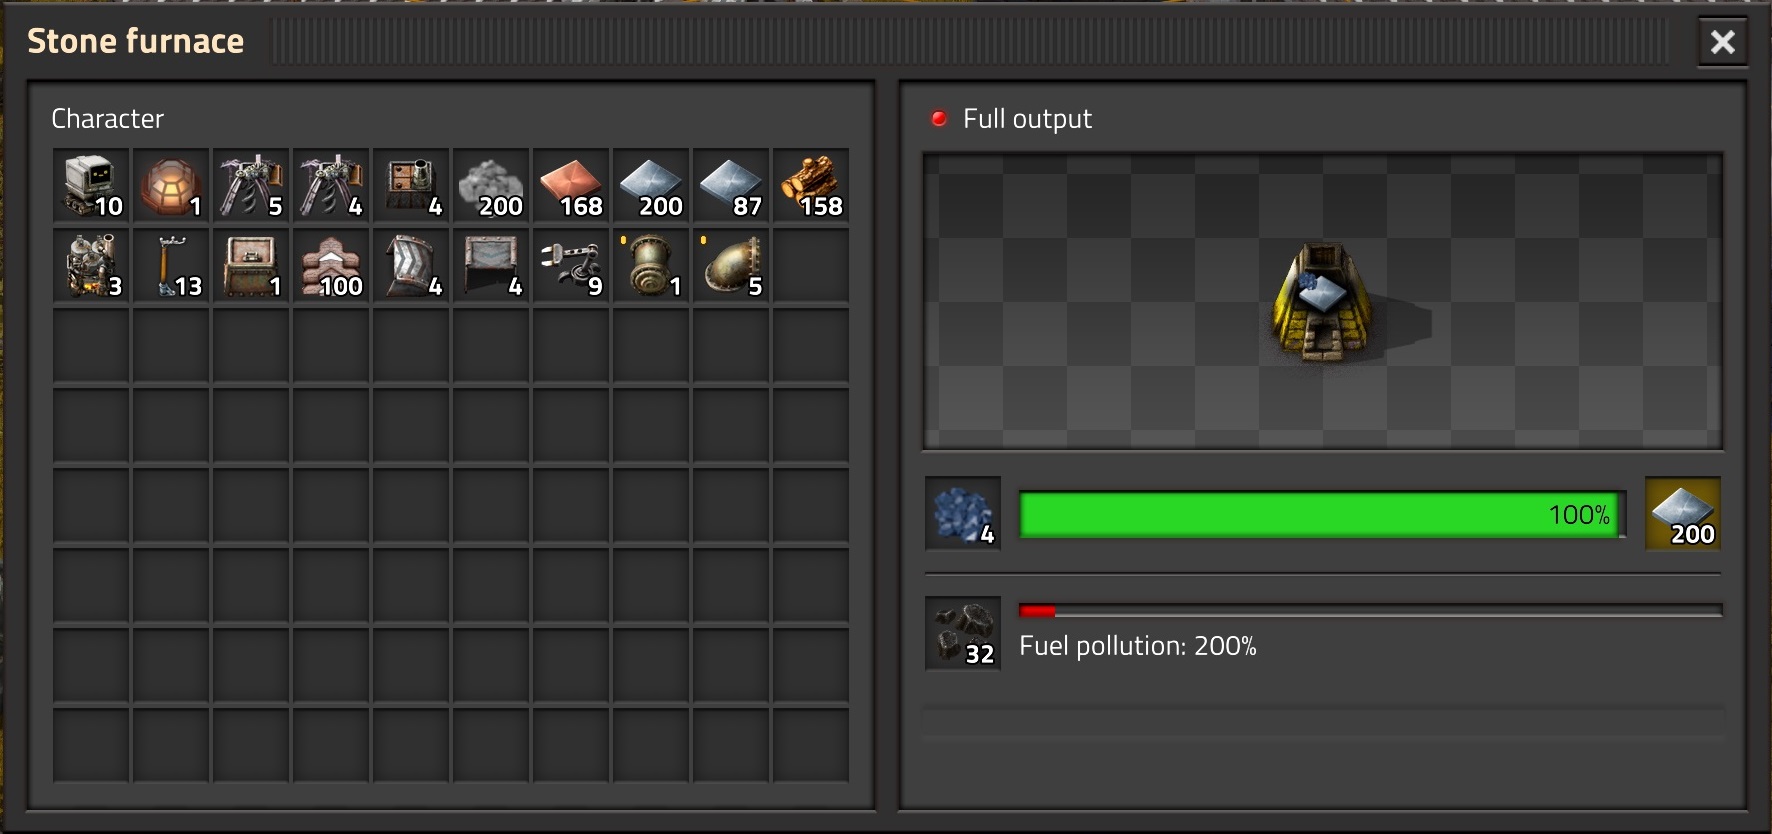The height and width of the screenshot is (834, 1772).
Task: Close the Stone furnace window
Action: click(x=1722, y=42)
